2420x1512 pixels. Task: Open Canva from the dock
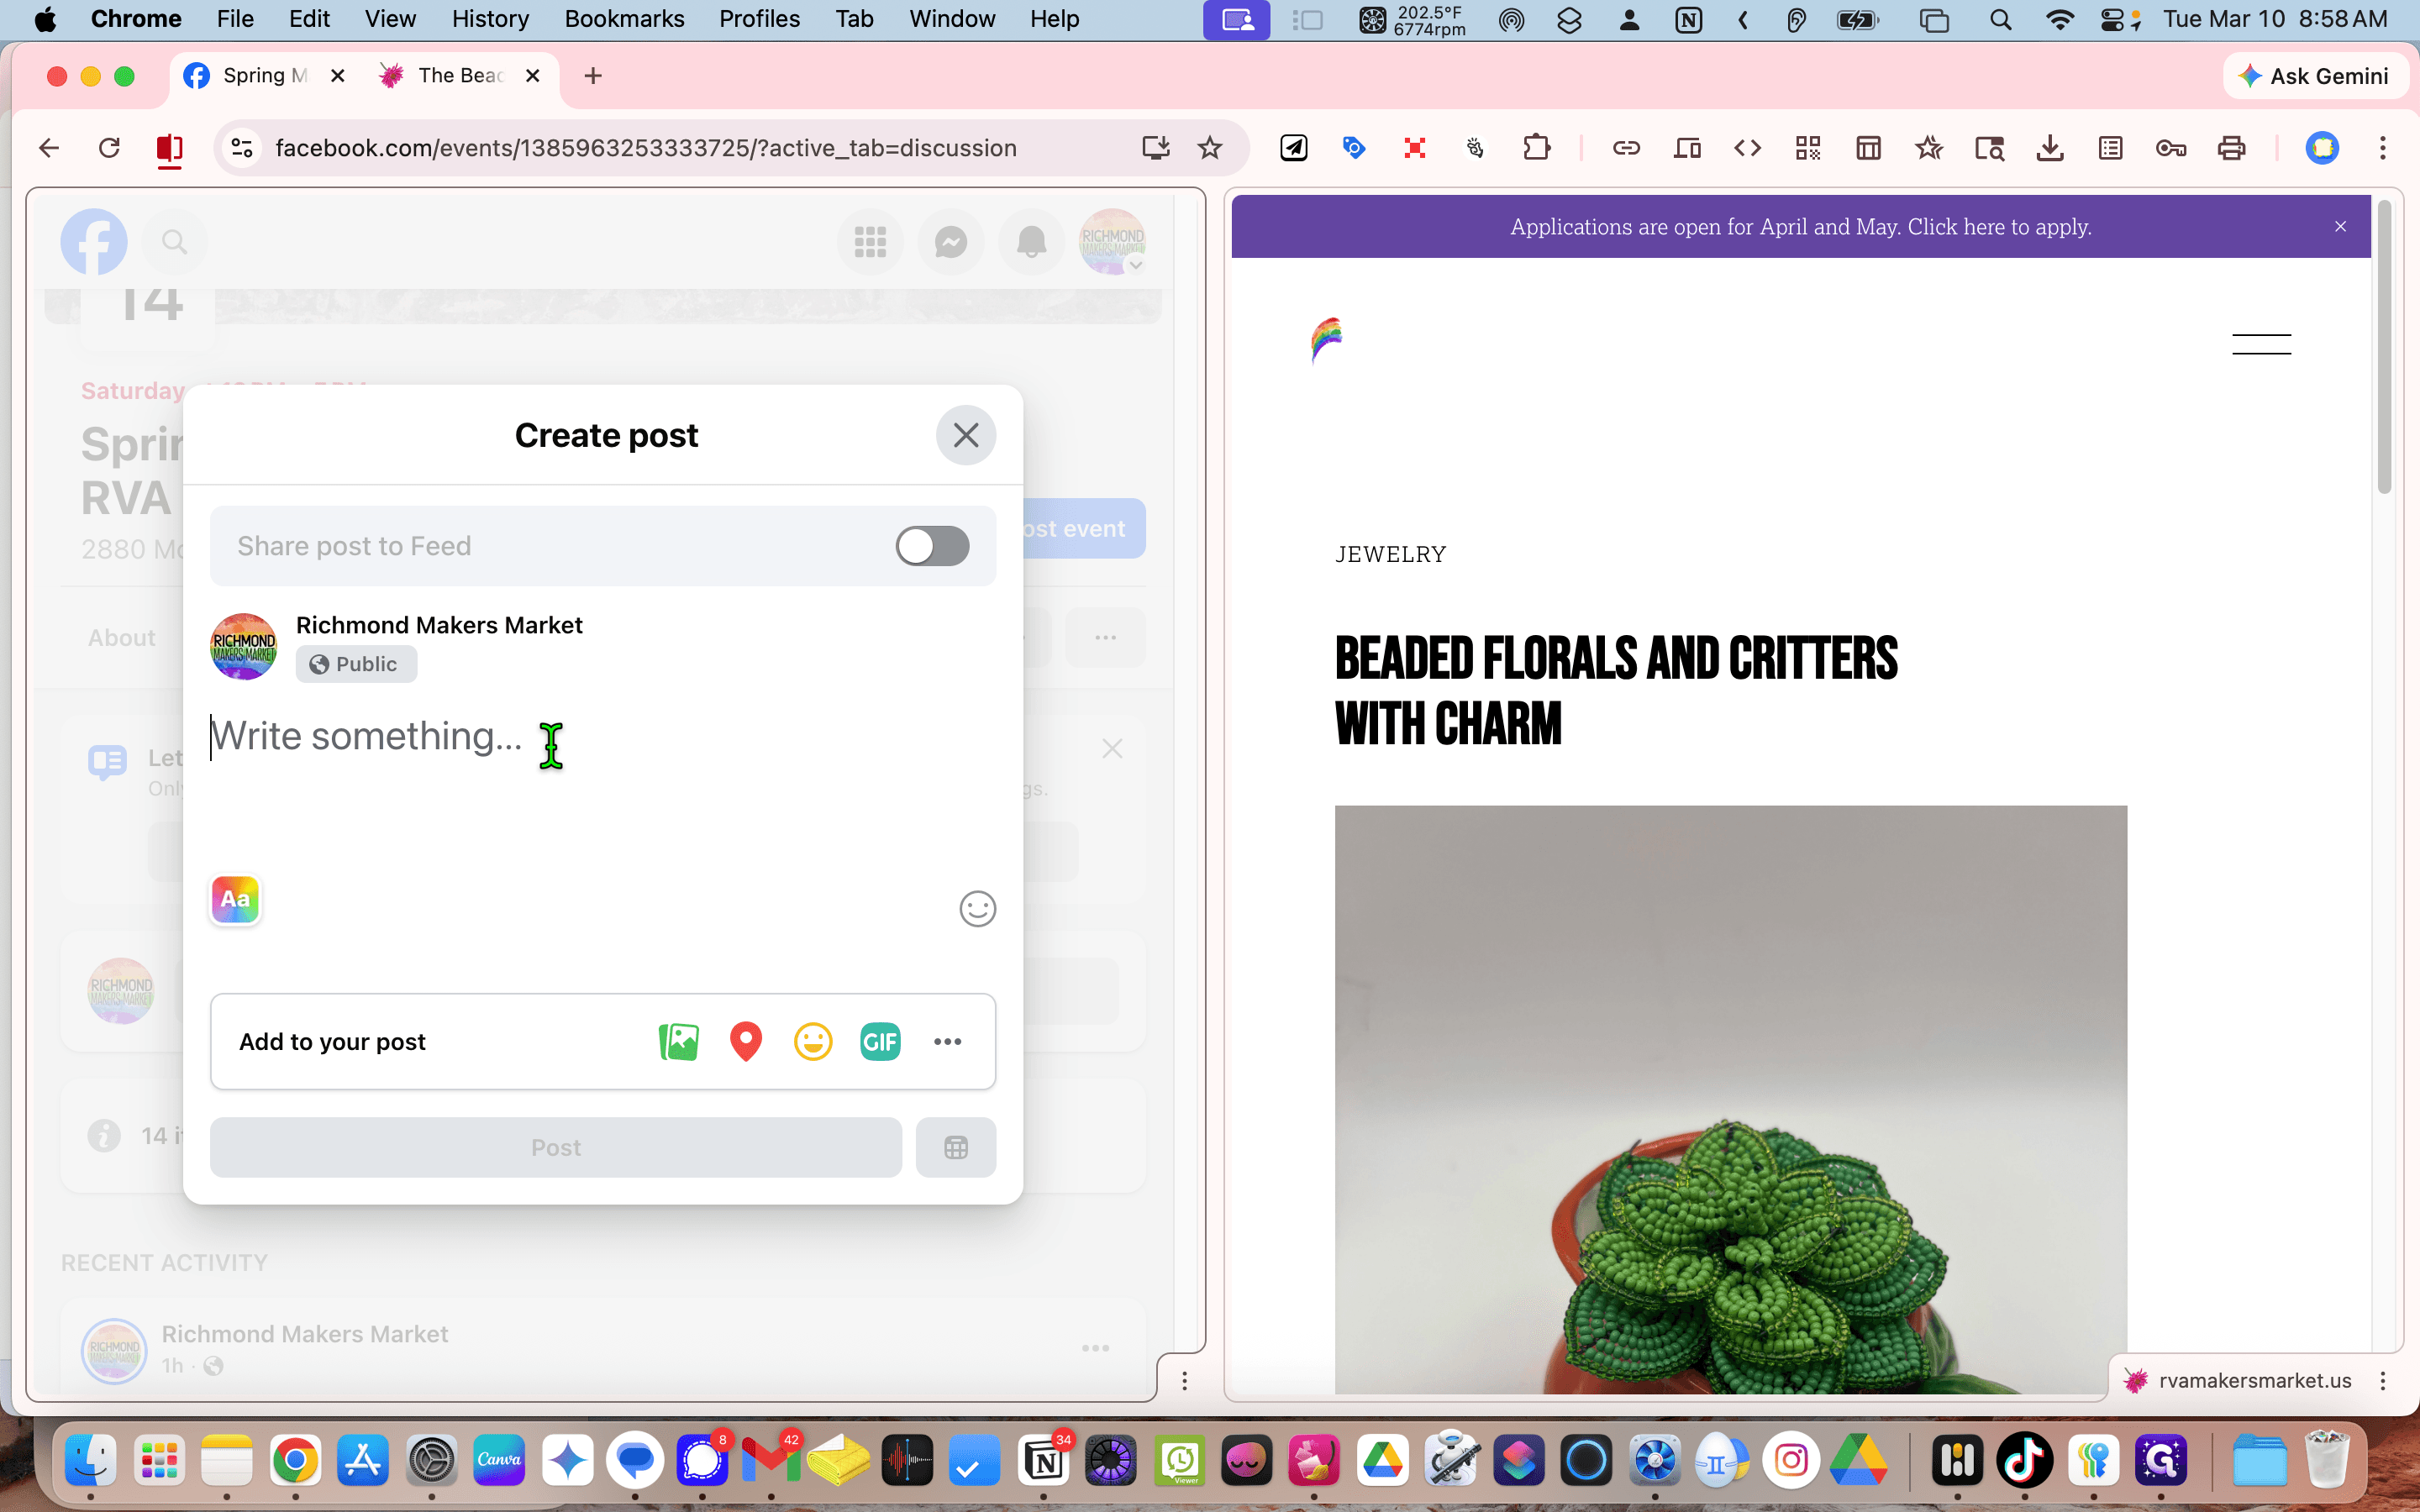click(499, 1460)
